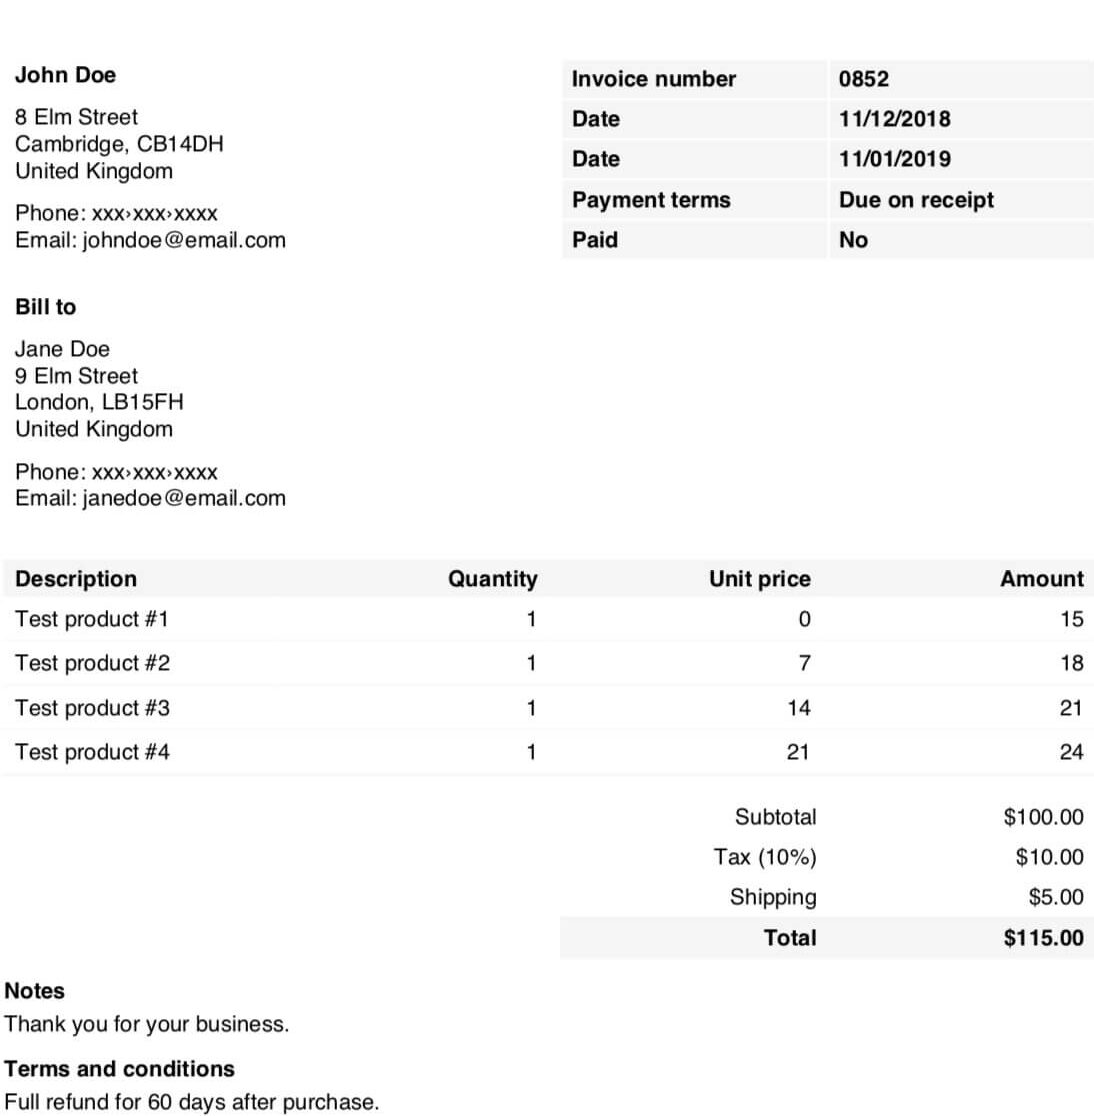The image size is (1094, 1116).
Task: Select the Description column header
Action: click(76, 579)
